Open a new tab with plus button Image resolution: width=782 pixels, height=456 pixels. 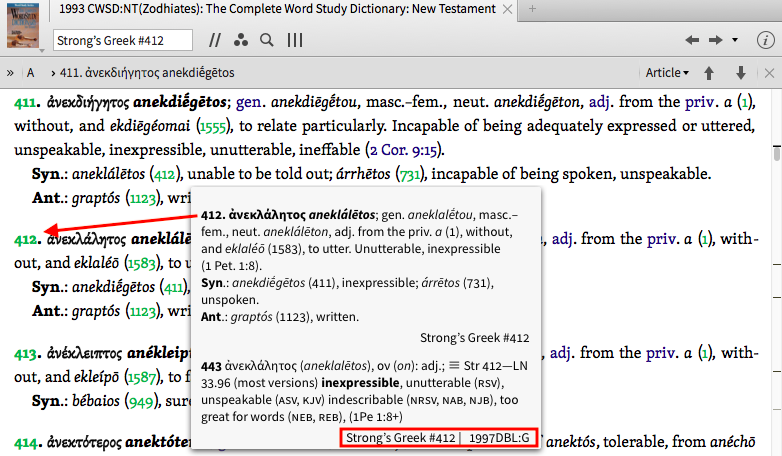tap(532, 9)
